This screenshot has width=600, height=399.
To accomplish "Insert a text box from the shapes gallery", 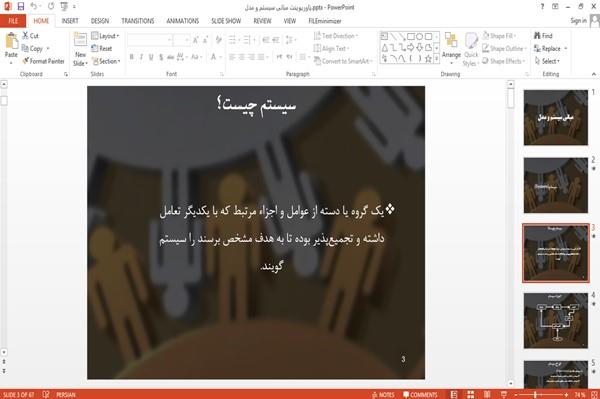I will (384, 36).
